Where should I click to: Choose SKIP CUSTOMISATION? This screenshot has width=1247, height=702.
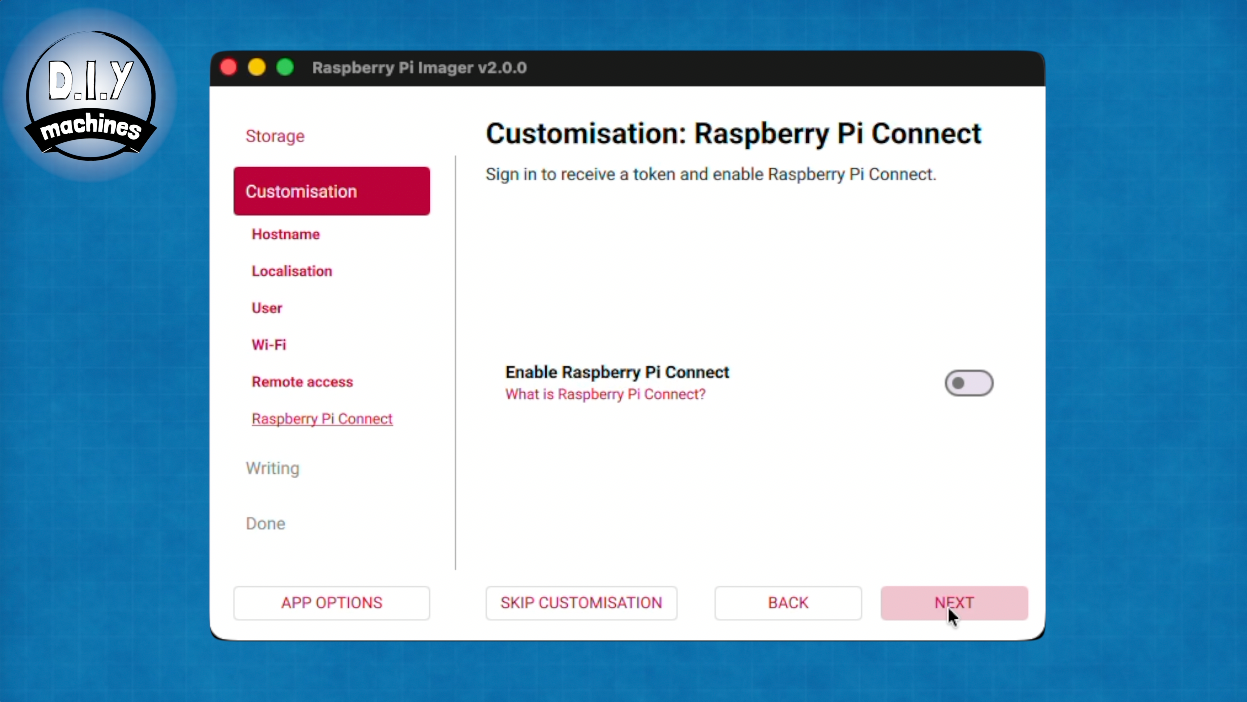pyautogui.click(x=581, y=603)
